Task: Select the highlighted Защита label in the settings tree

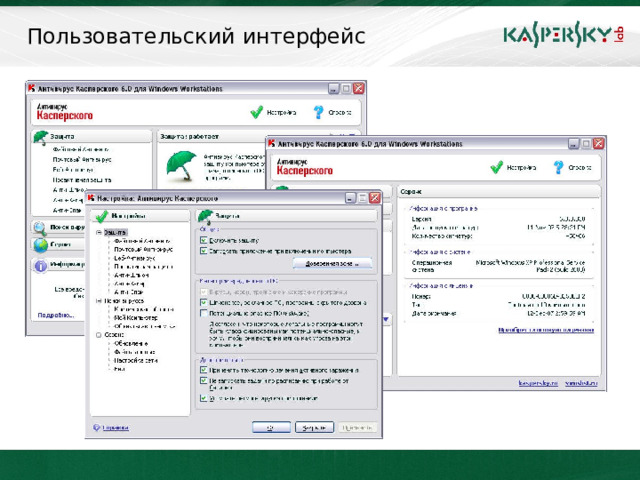Action: point(115,232)
